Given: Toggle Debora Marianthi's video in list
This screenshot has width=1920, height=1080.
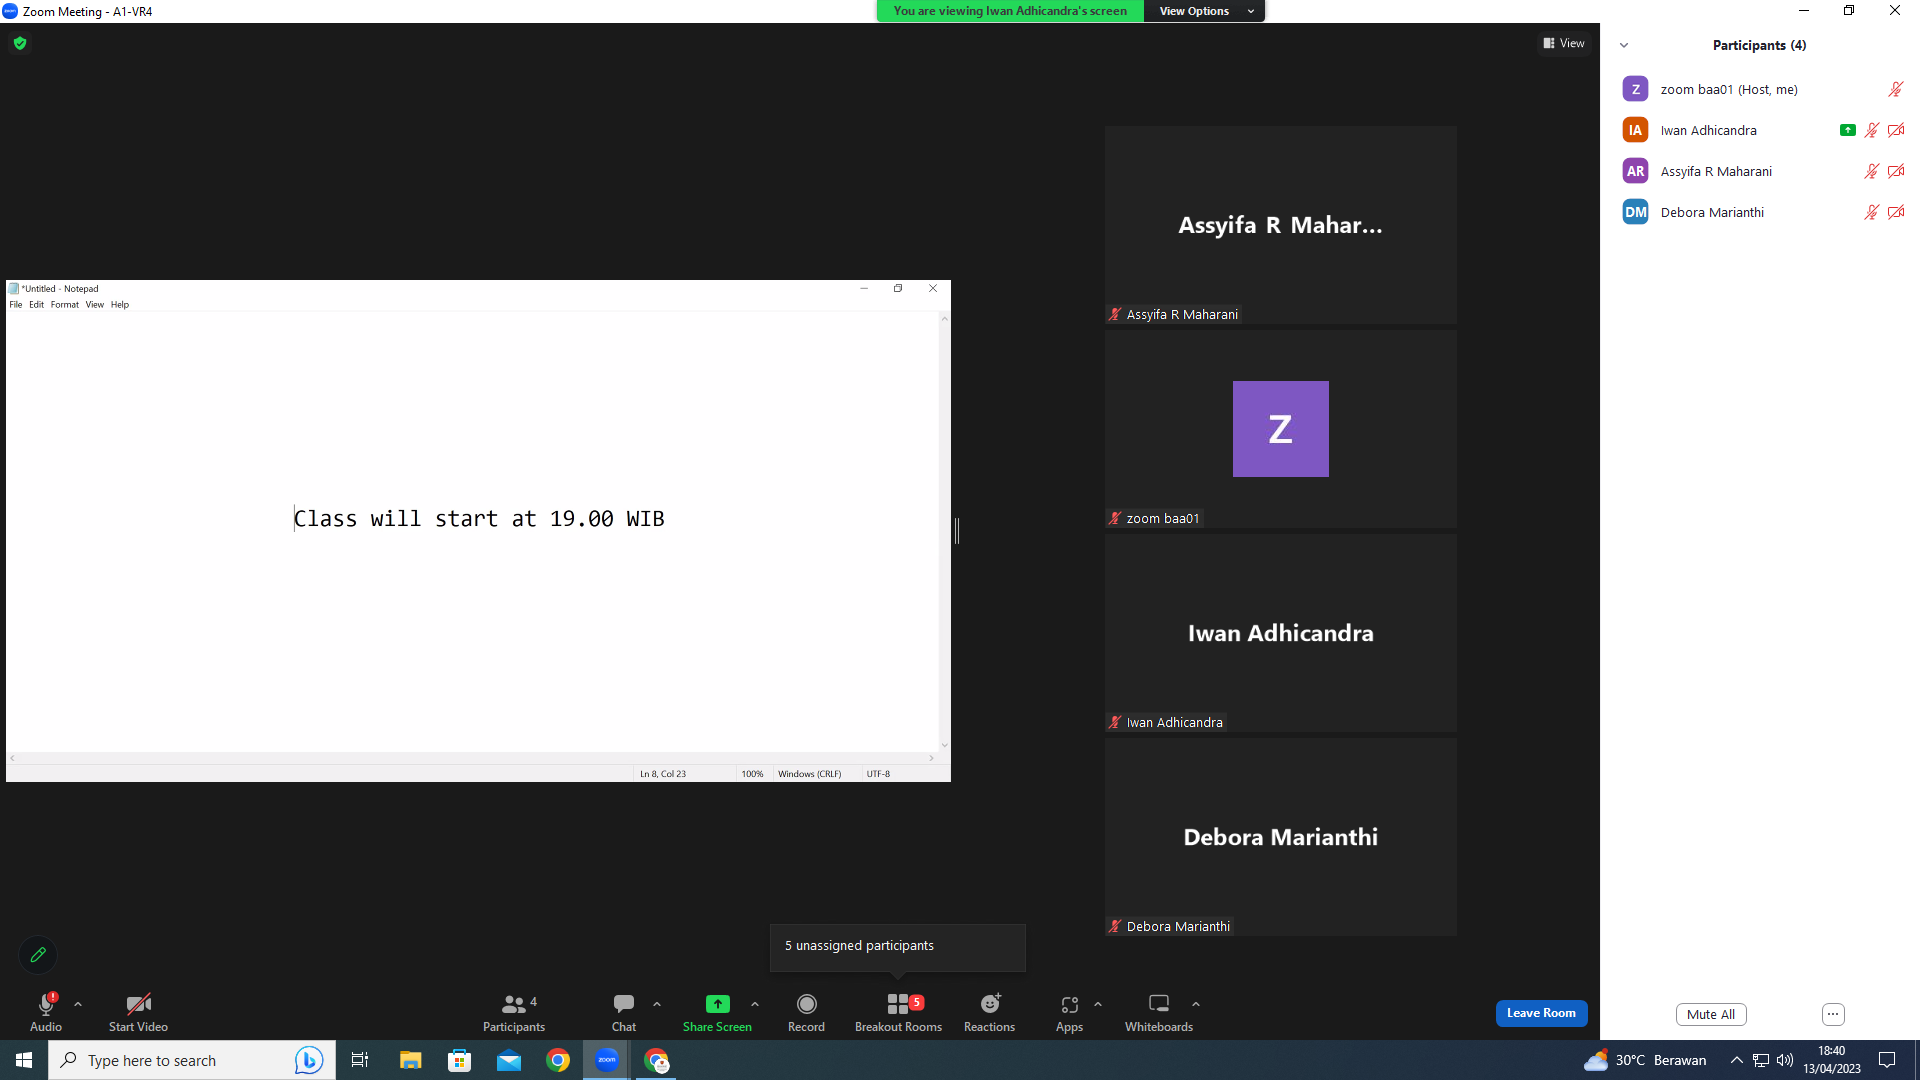Looking at the screenshot, I should click(x=1895, y=212).
